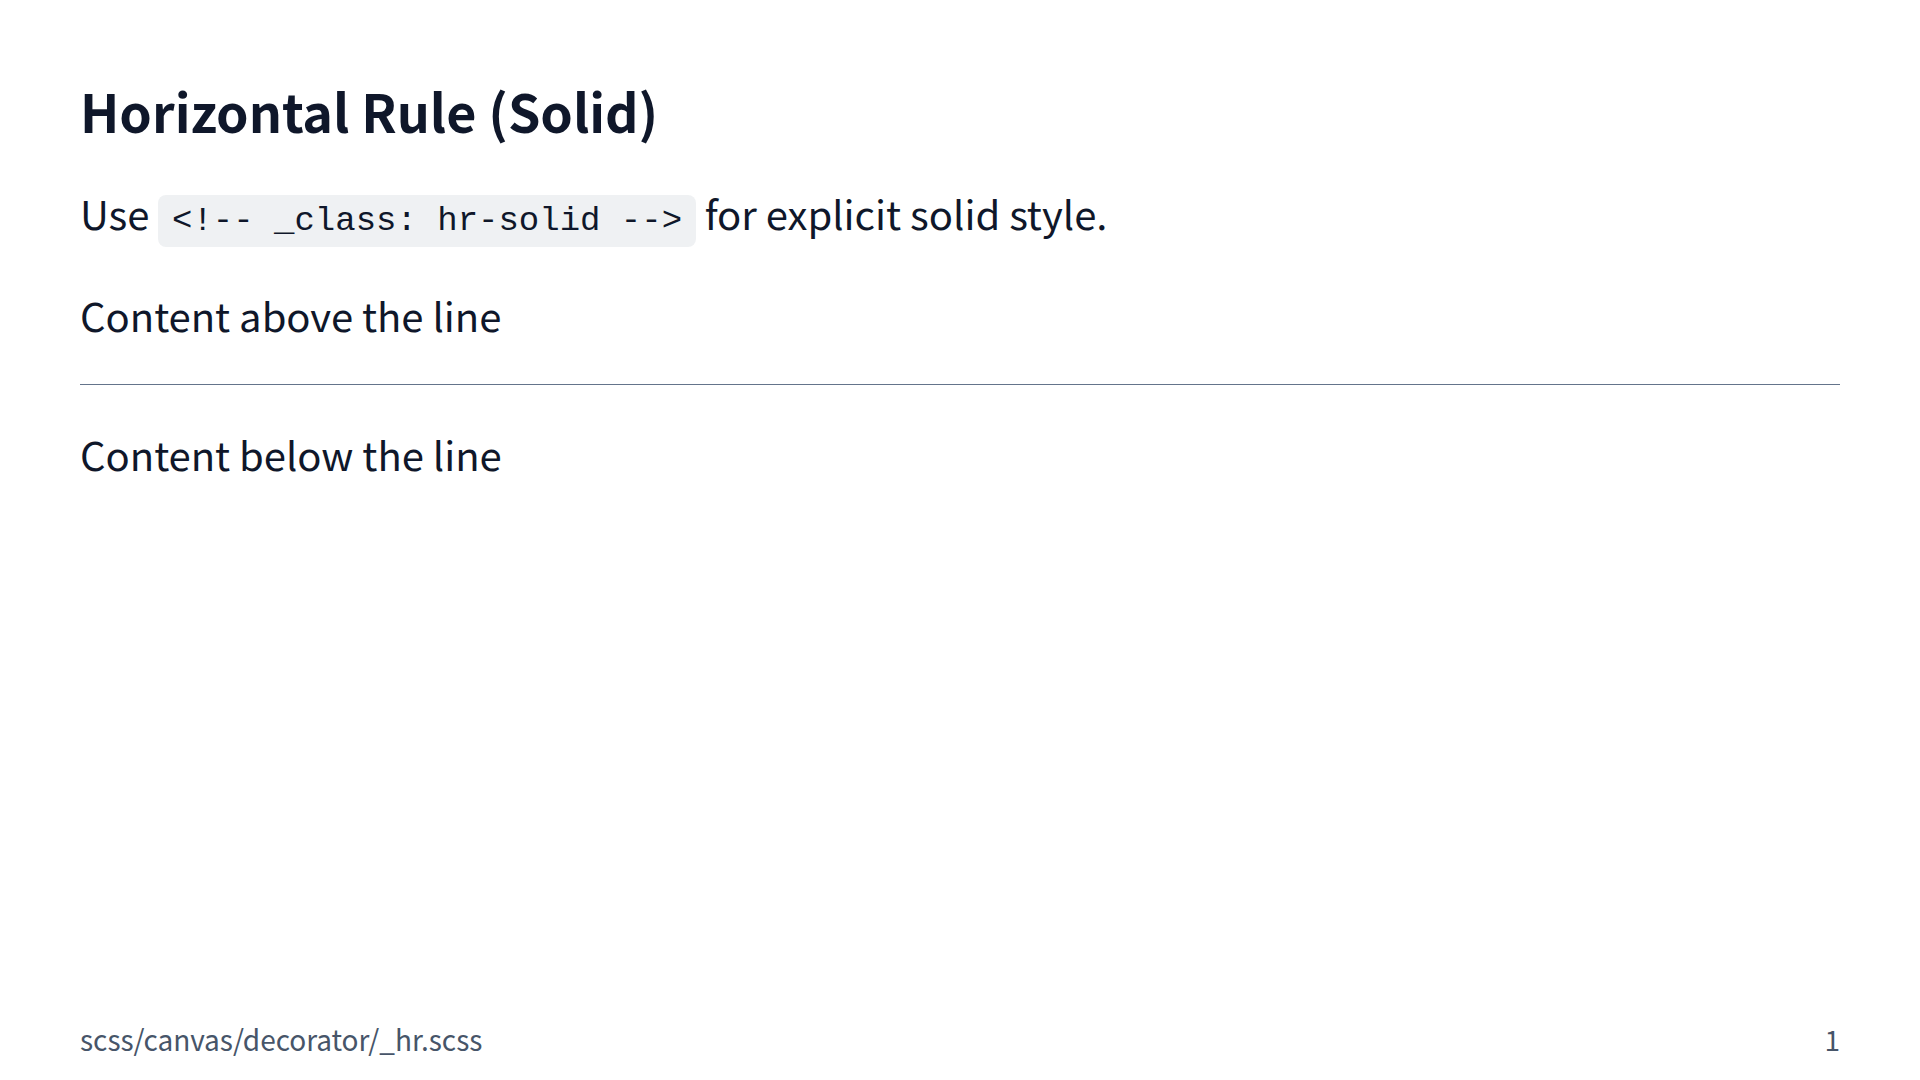Click the word 'style.' ending the description
The image size is (1920, 1080).
pos(1057,217)
